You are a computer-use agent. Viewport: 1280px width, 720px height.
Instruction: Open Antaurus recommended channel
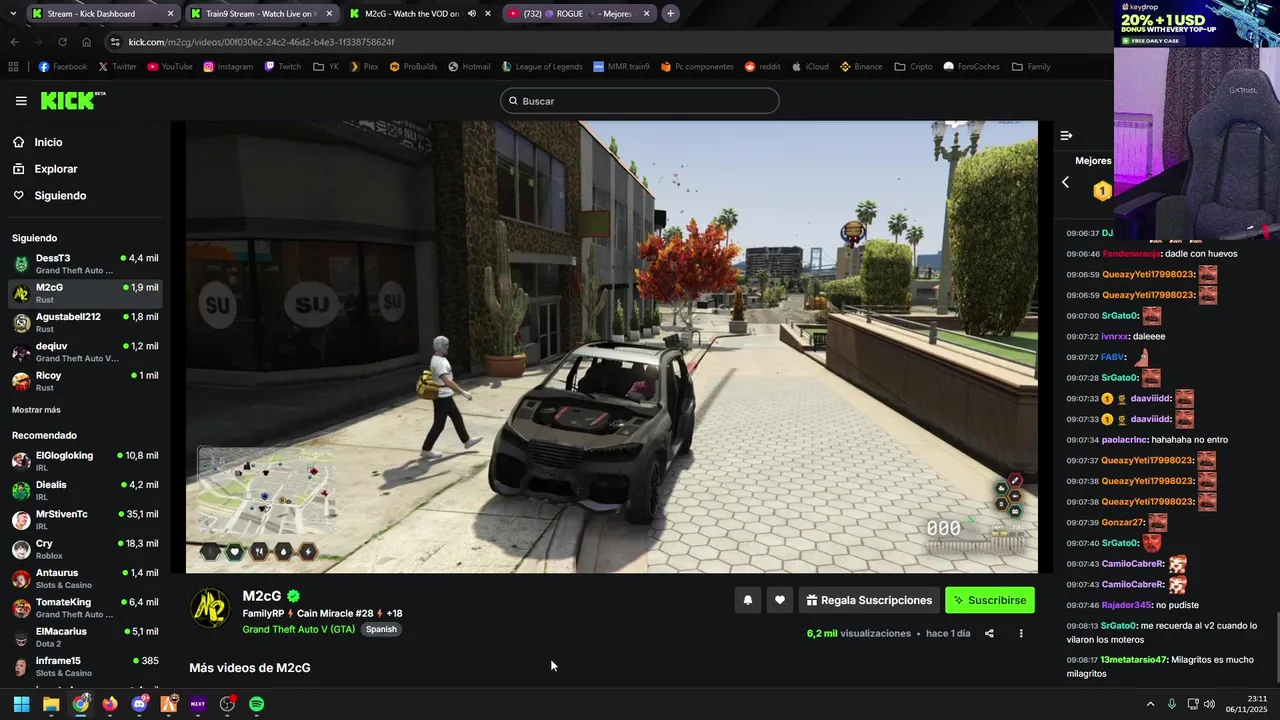[85, 578]
